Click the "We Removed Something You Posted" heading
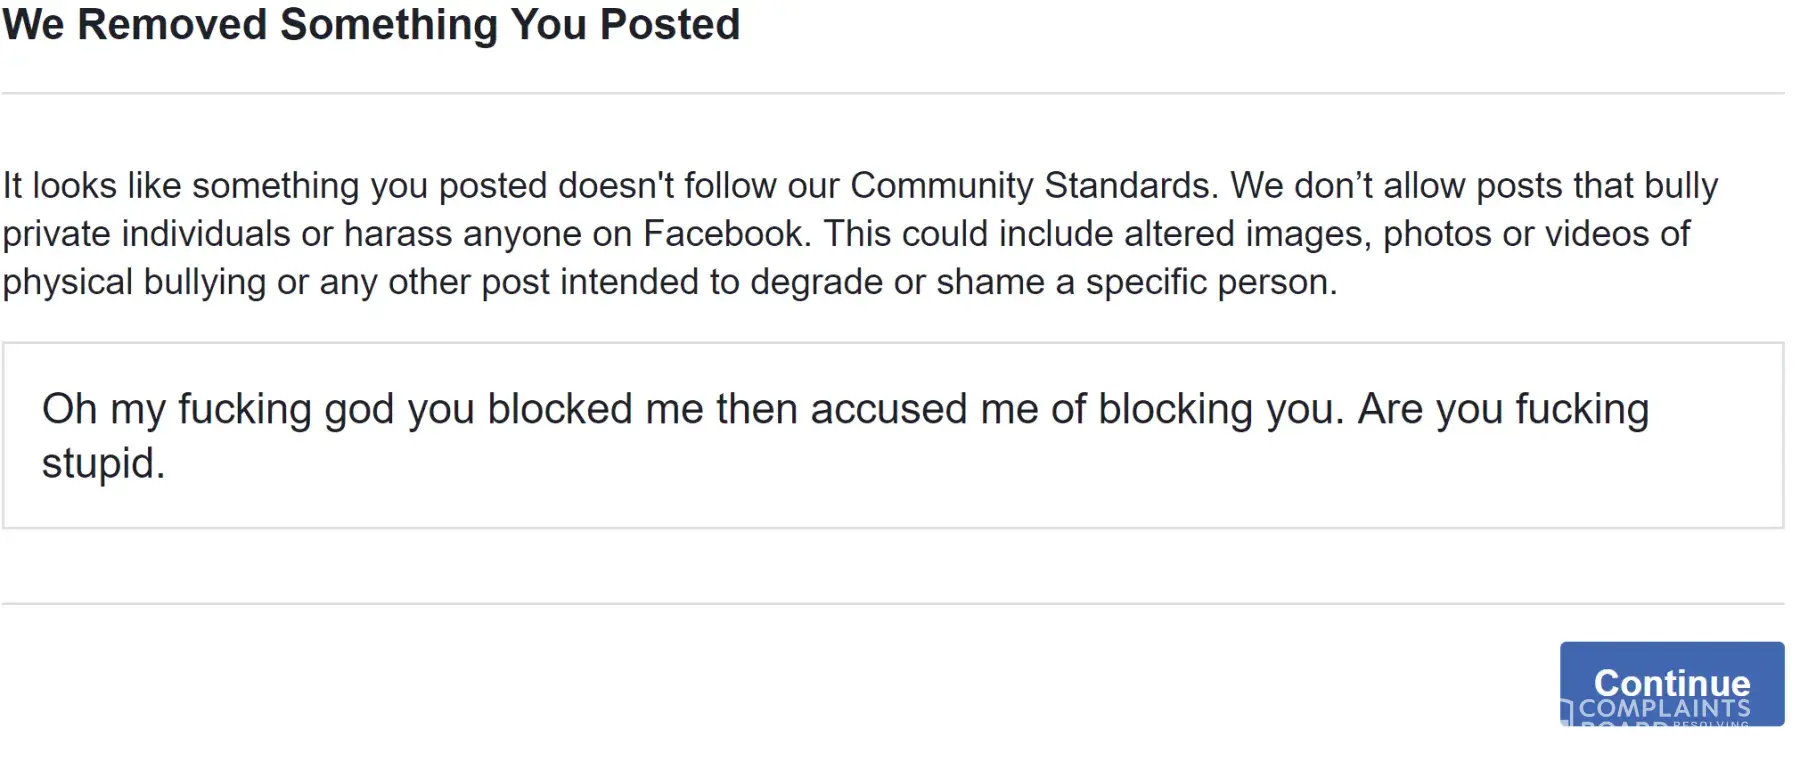The height and width of the screenshot is (762, 1800). point(371,24)
